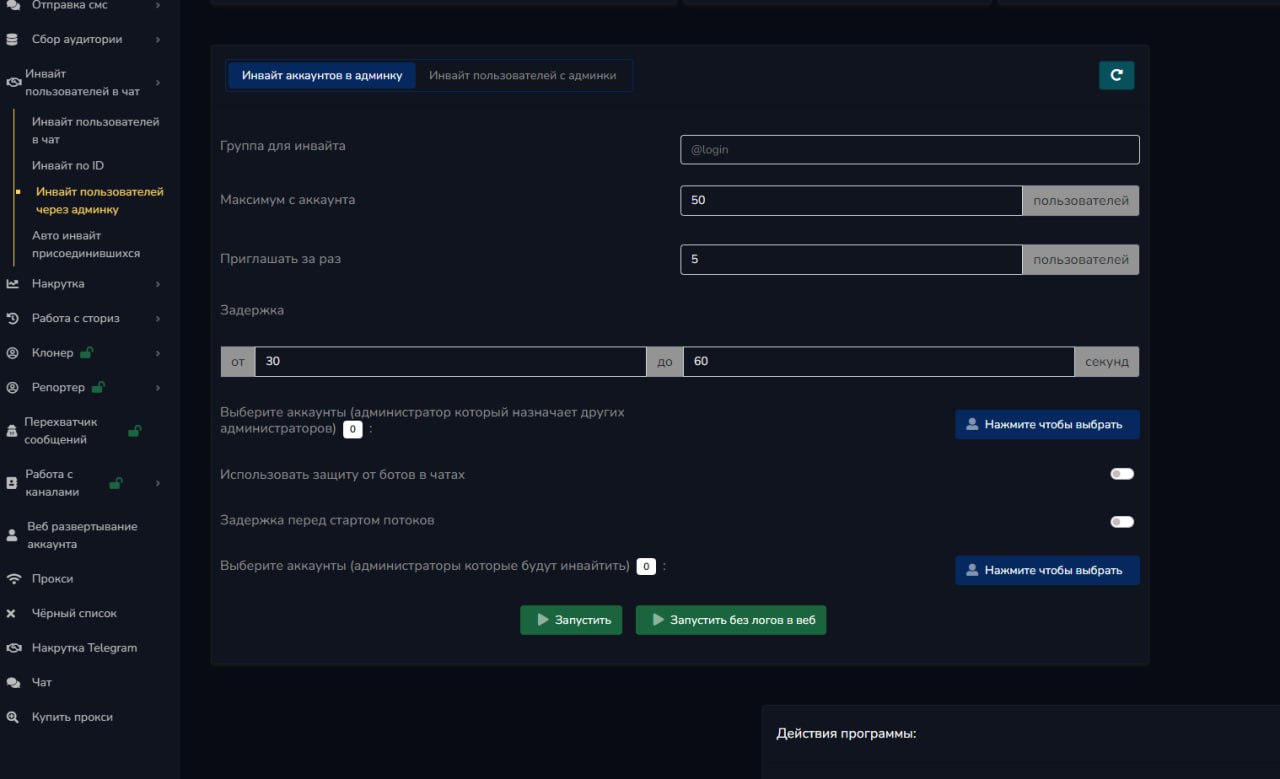Toggle delay before starting threads
The image size is (1280, 779).
point(1122,522)
